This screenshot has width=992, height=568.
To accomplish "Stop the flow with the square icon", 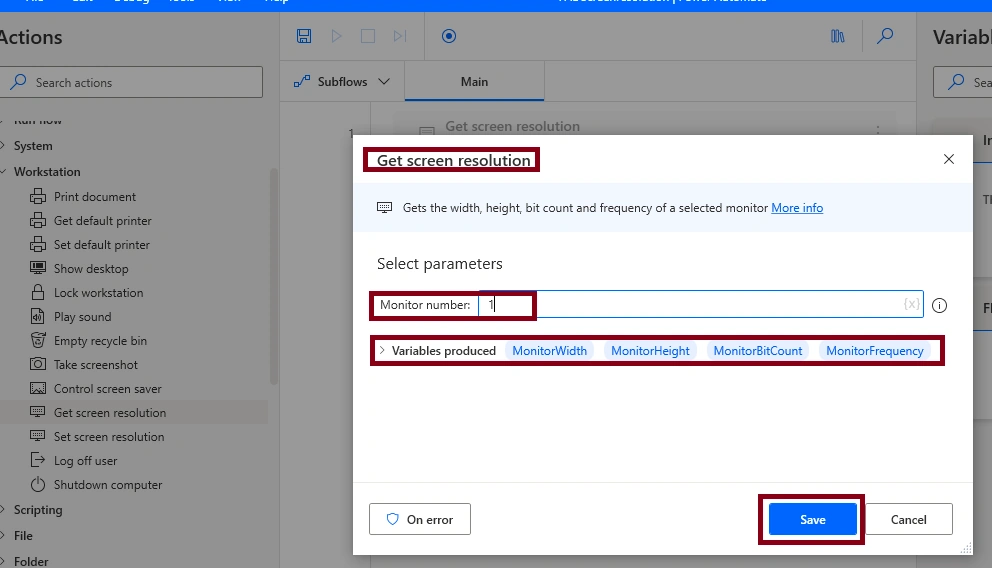I will pos(368,36).
